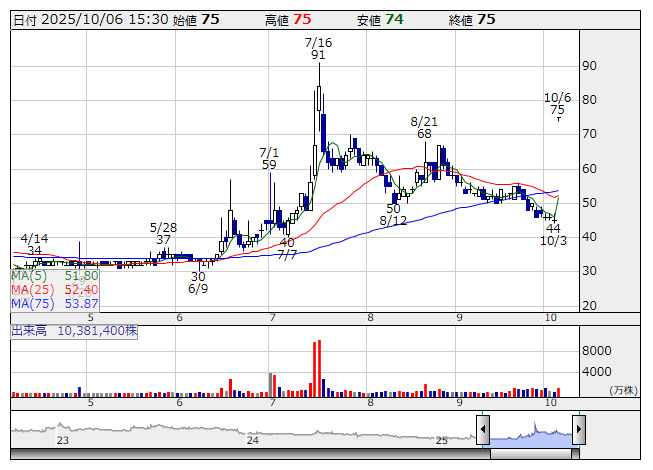This screenshot has width=653, height=470.
Task: Select the 6/9 low label at 30
Action: pyautogui.click(x=198, y=283)
